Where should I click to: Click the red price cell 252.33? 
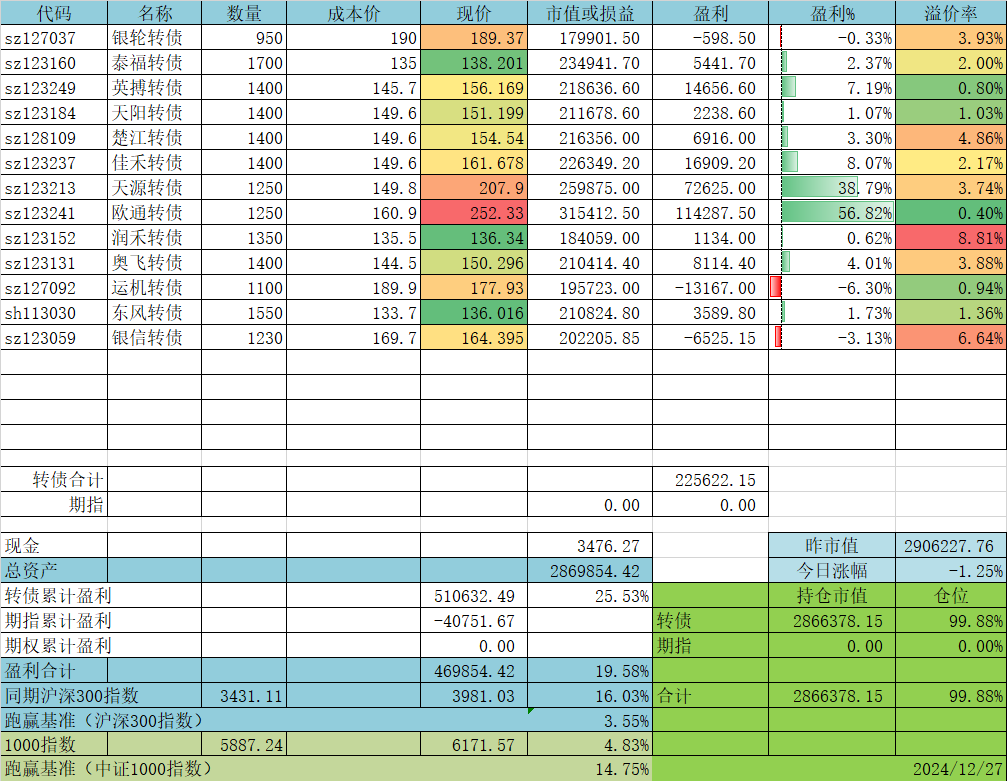click(474, 213)
